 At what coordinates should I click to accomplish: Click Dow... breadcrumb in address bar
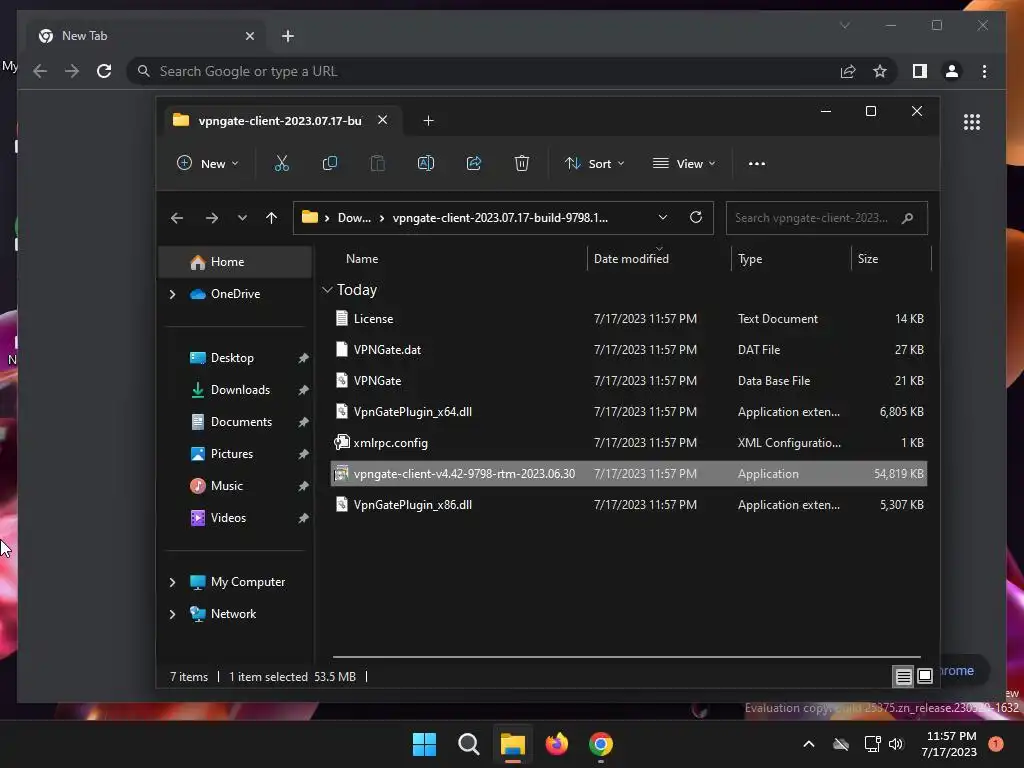(354, 218)
